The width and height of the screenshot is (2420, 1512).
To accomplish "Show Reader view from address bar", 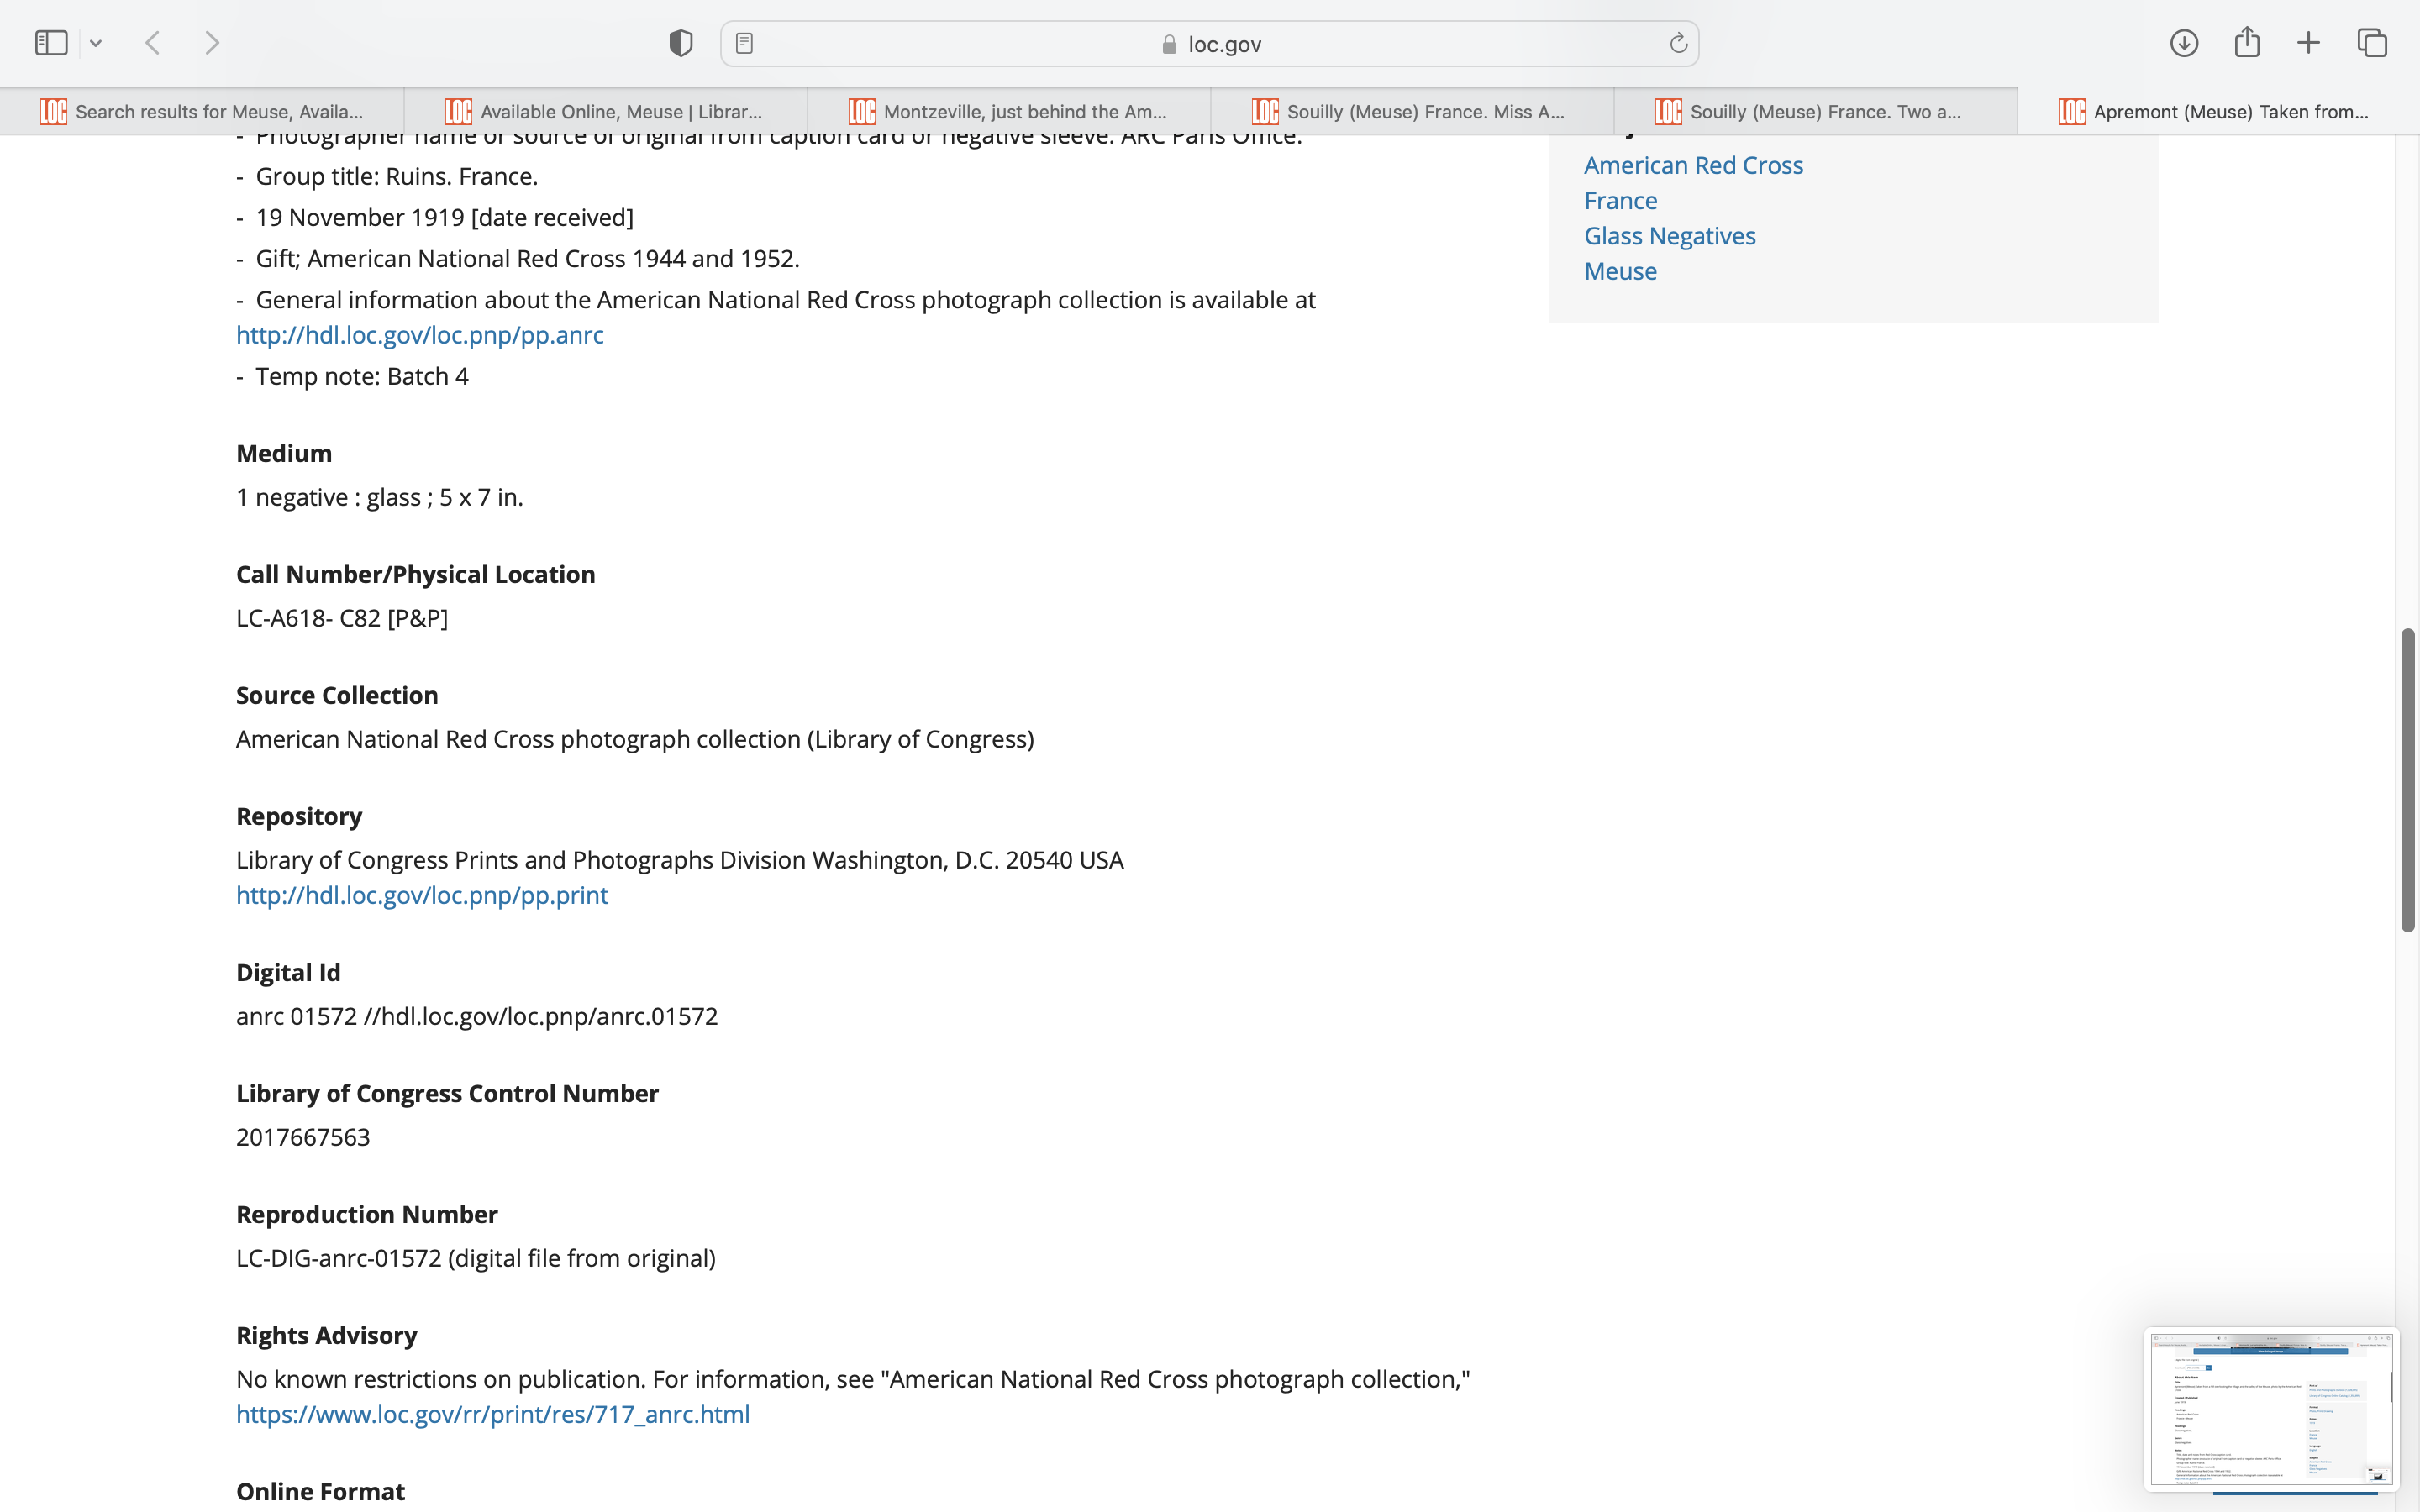I will tap(744, 43).
